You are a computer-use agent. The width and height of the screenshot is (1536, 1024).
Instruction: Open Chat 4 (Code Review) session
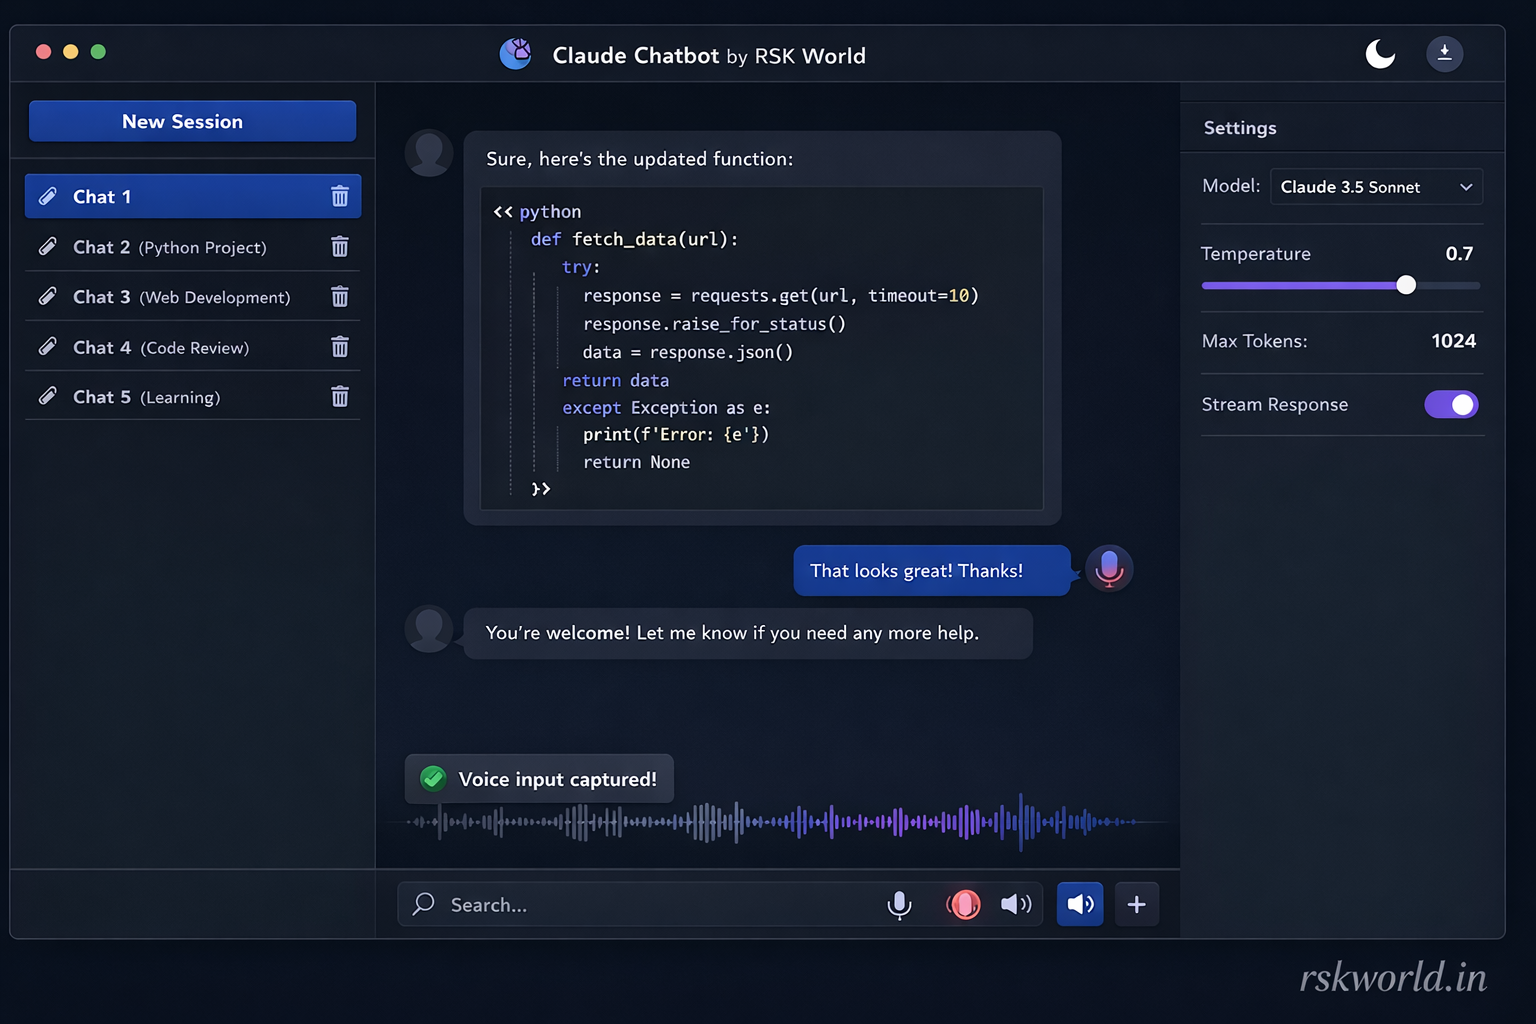(193, 346)
